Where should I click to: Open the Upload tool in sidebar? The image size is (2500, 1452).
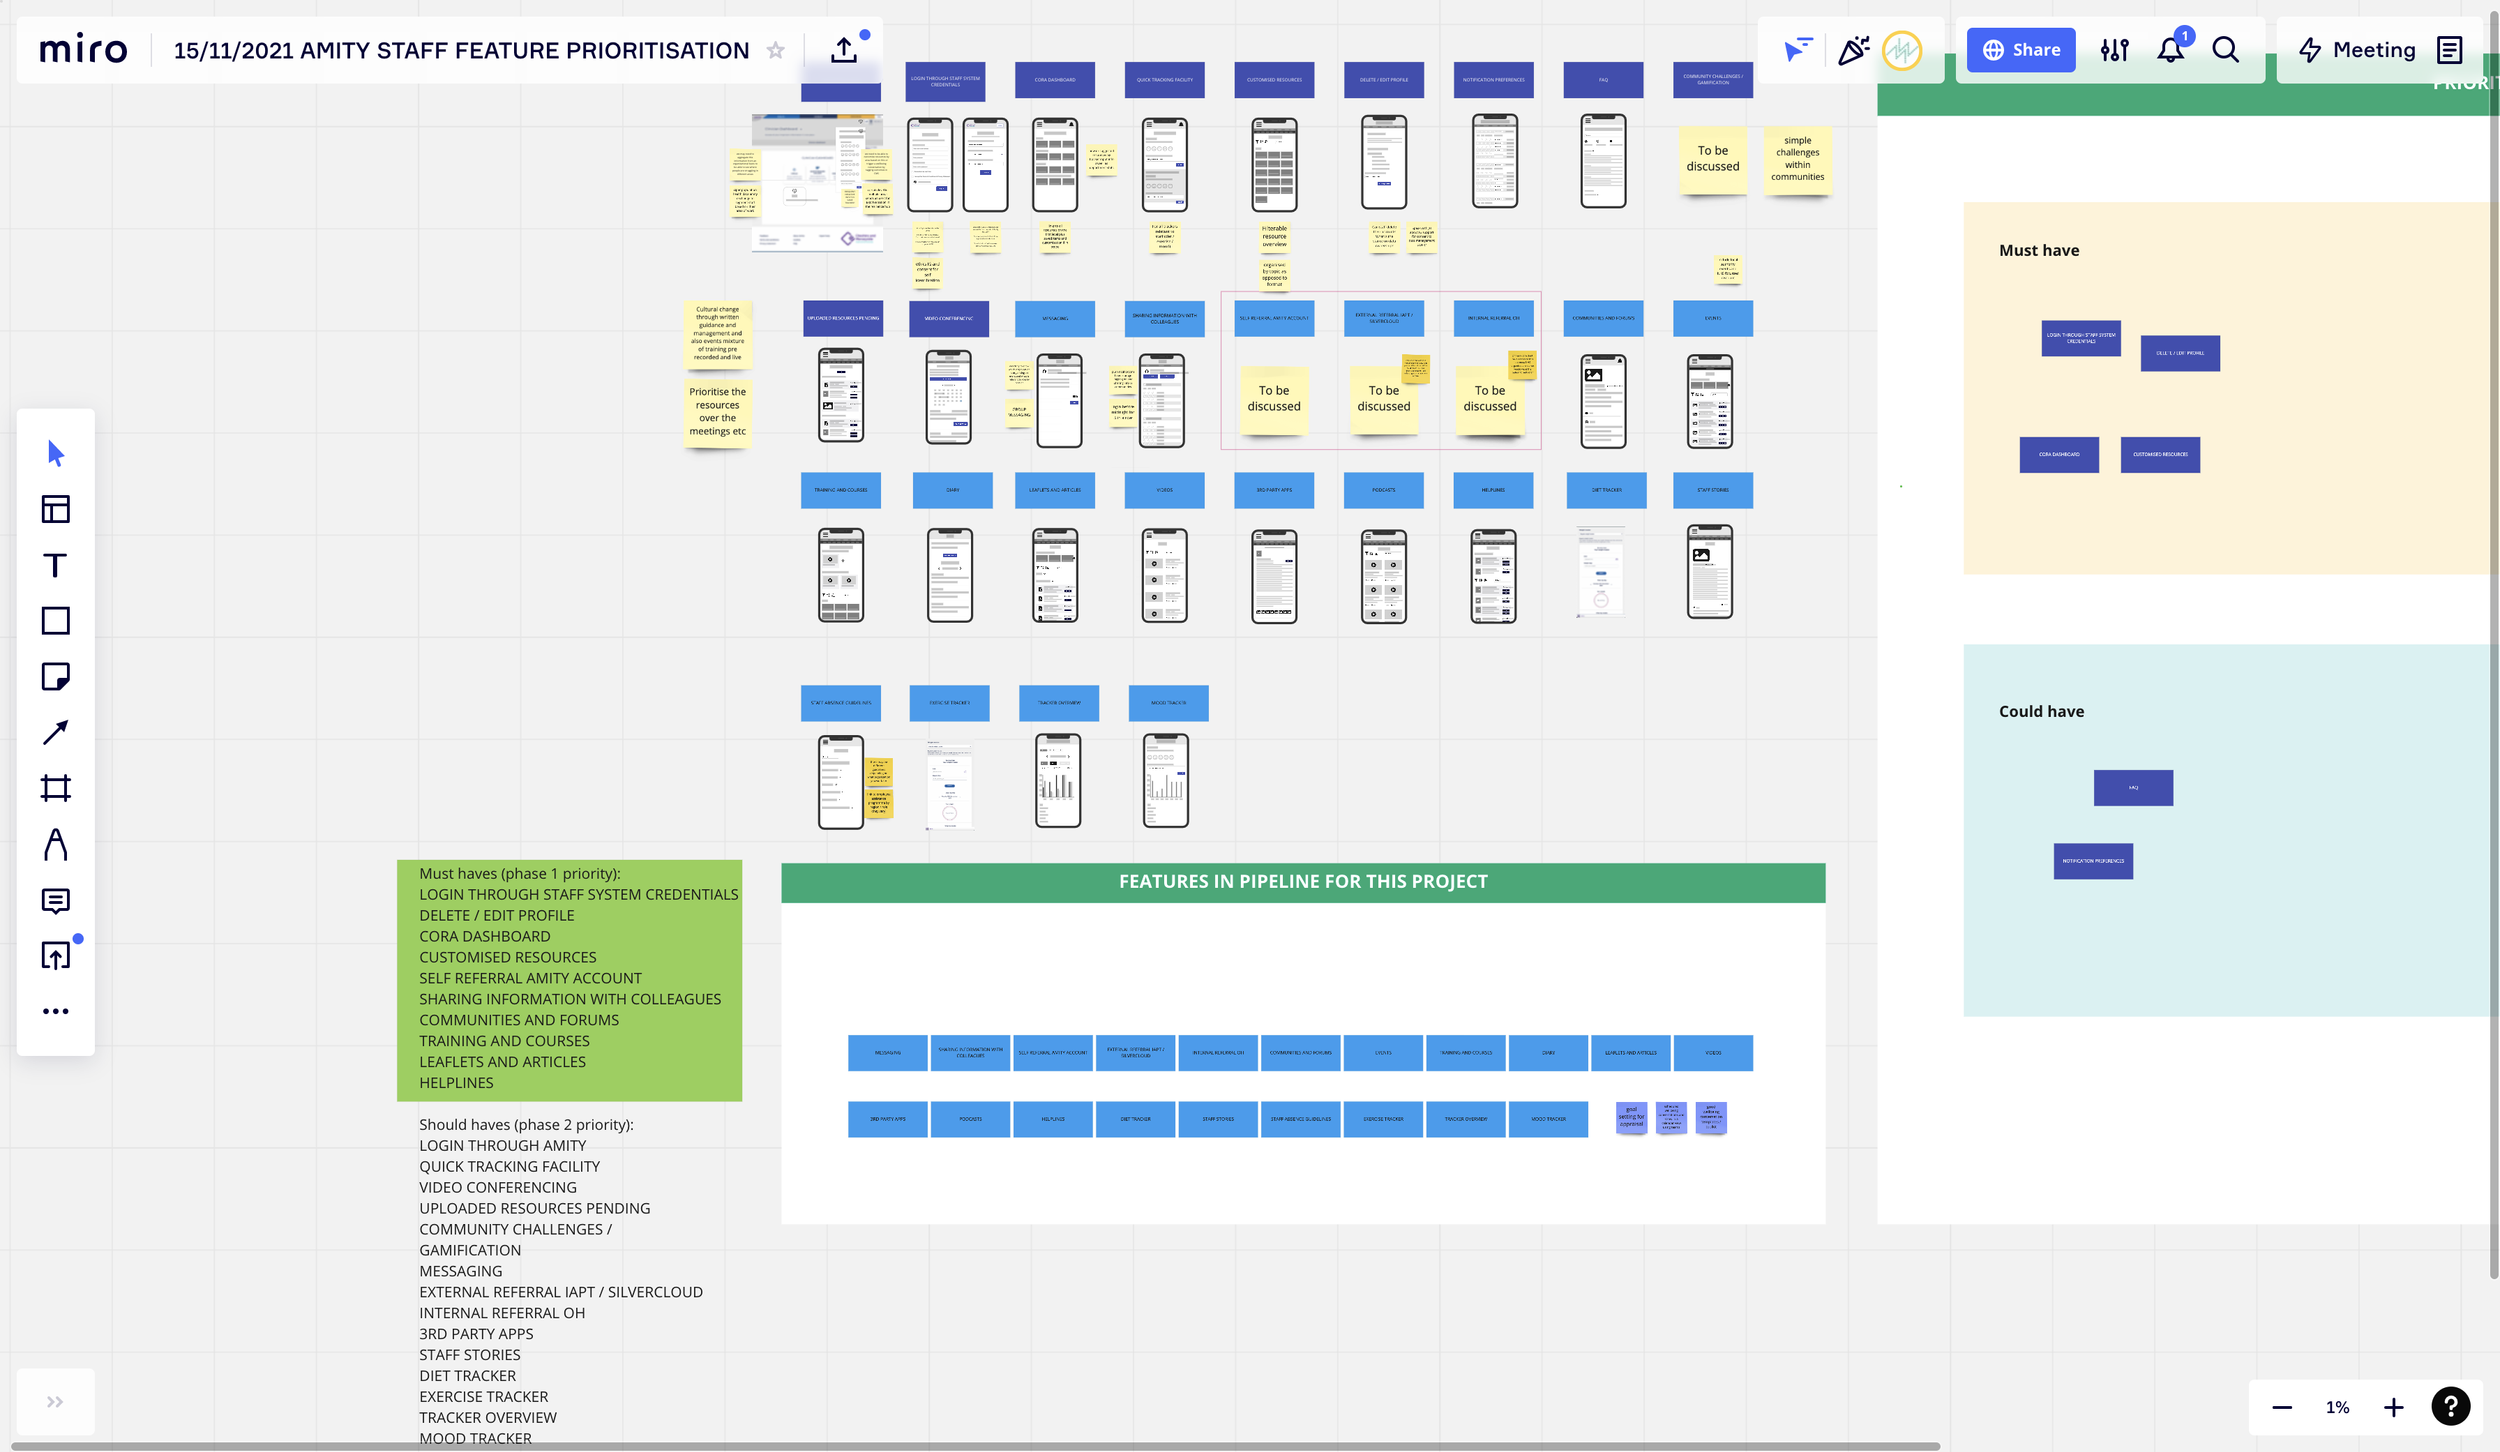(55, 956)
